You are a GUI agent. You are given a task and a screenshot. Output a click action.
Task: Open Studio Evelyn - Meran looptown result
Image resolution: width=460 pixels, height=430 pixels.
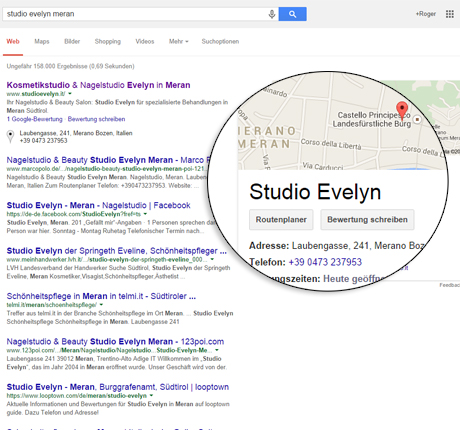[x=118, y=387]
